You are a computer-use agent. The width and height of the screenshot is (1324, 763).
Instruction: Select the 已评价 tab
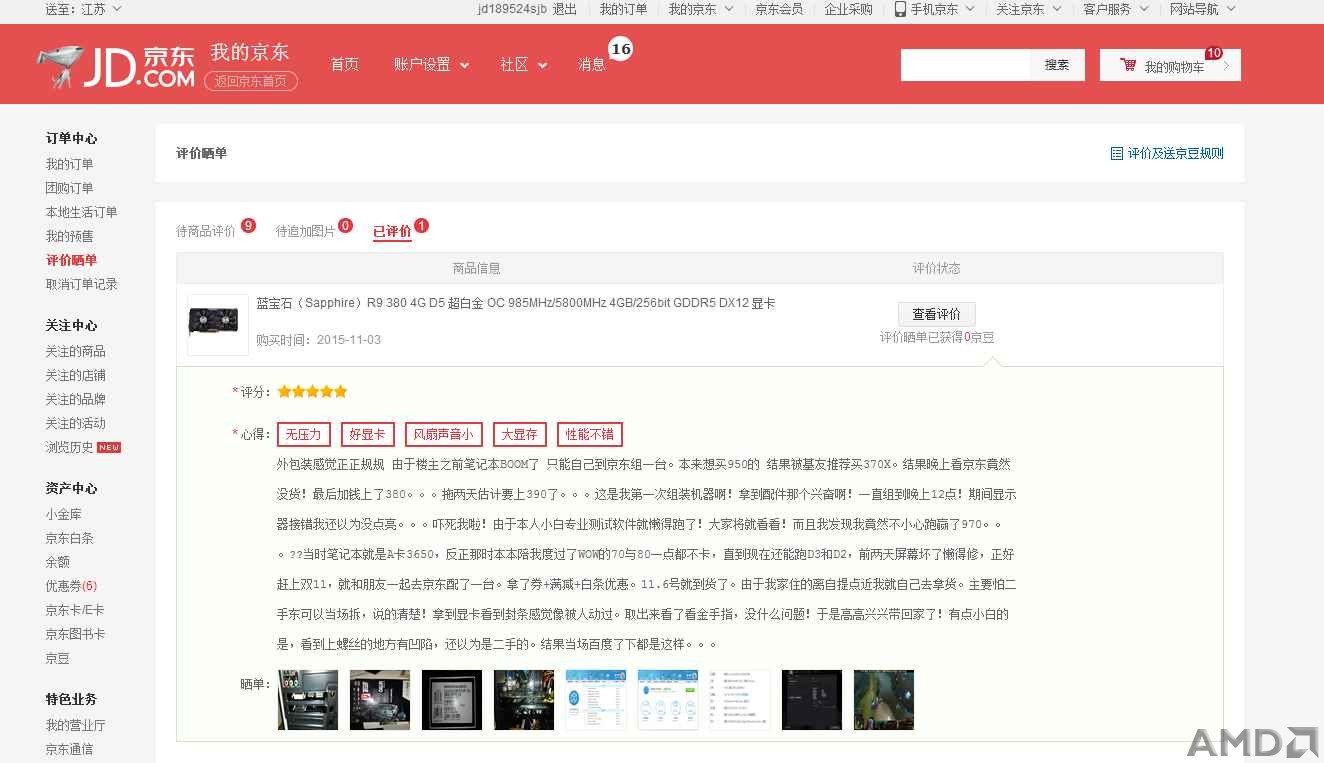[392, 231]
